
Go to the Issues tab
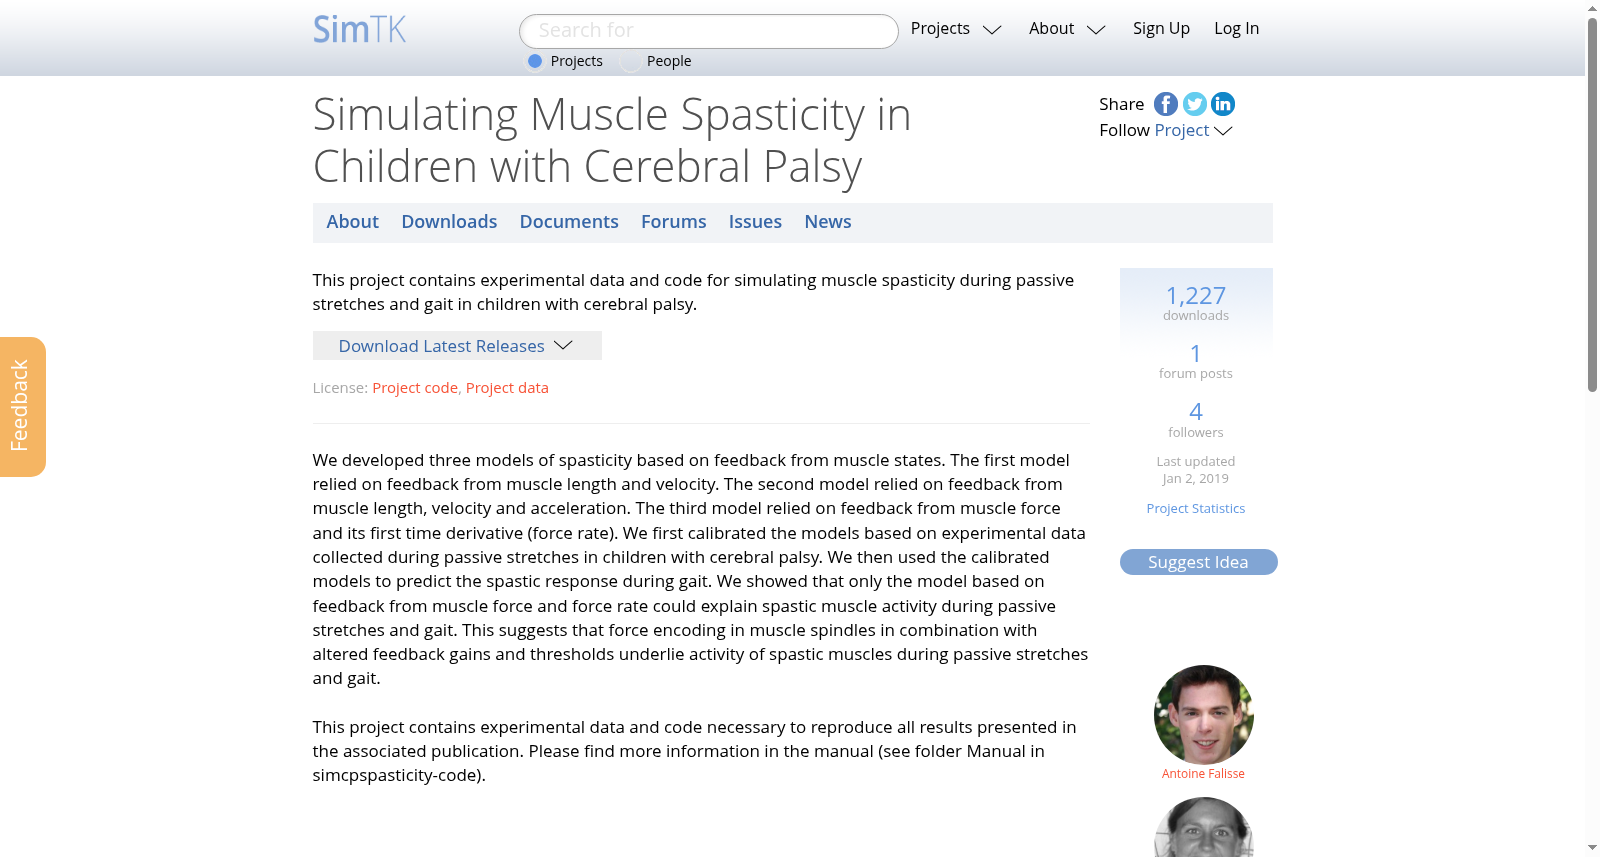click(755, 222)
